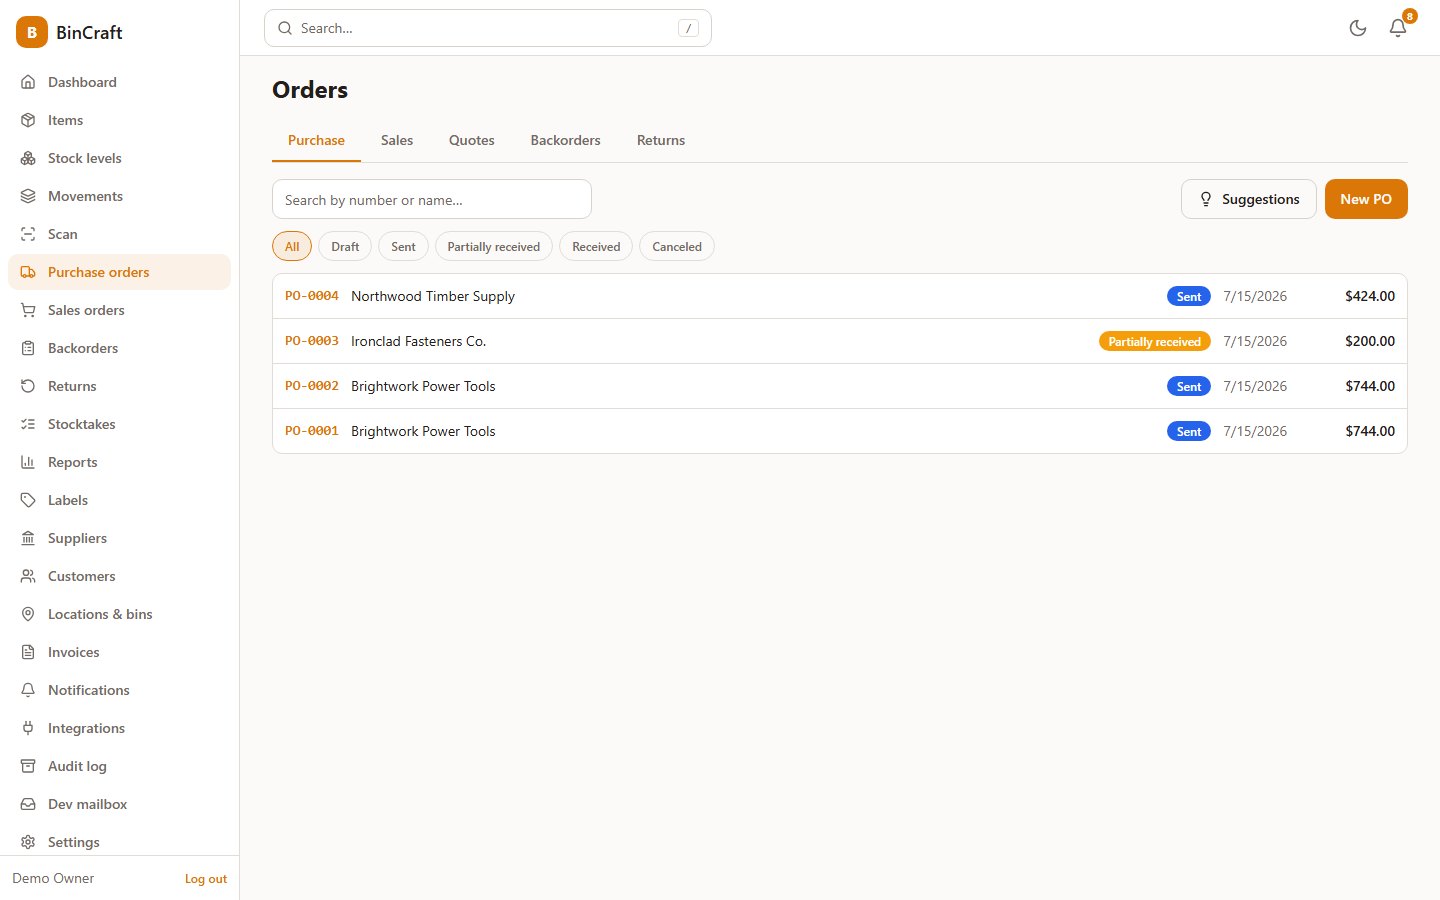Click the Movements layers icon

click(x=28, y=196)
